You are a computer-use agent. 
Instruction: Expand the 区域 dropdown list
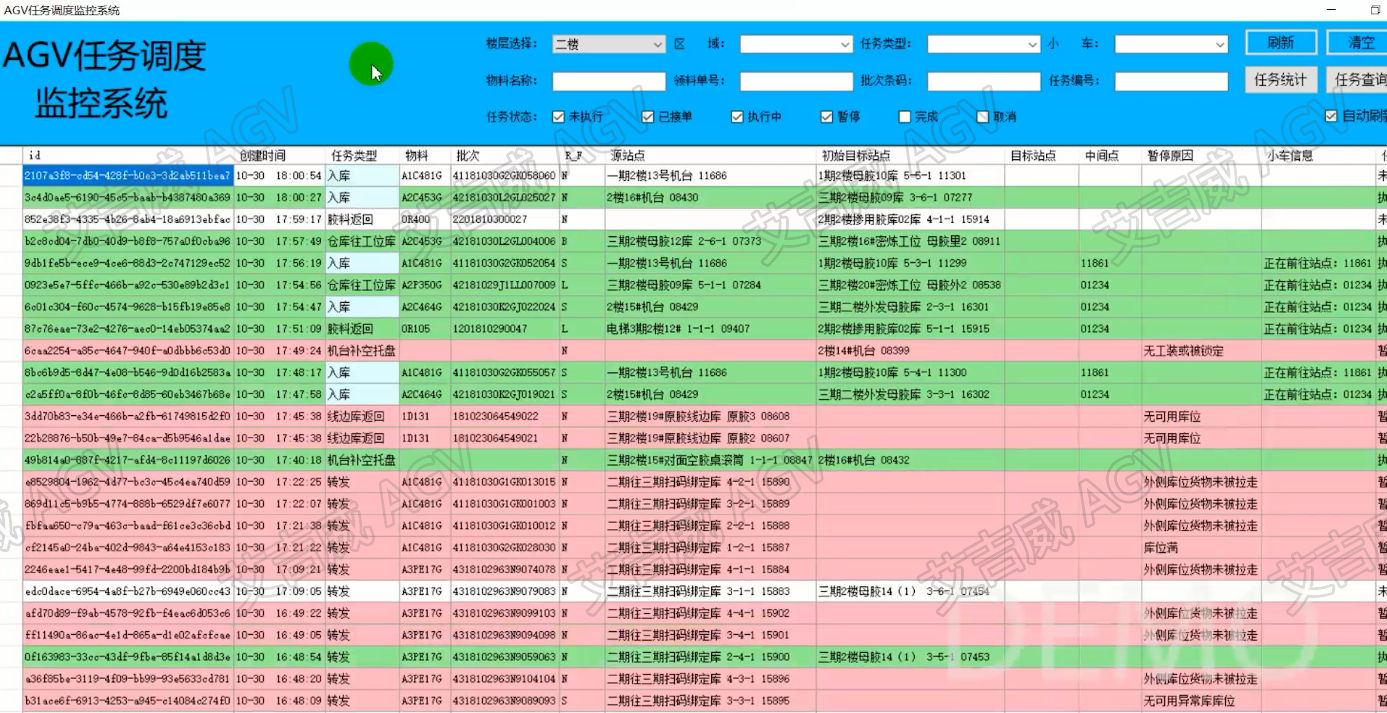click(795, 44)
